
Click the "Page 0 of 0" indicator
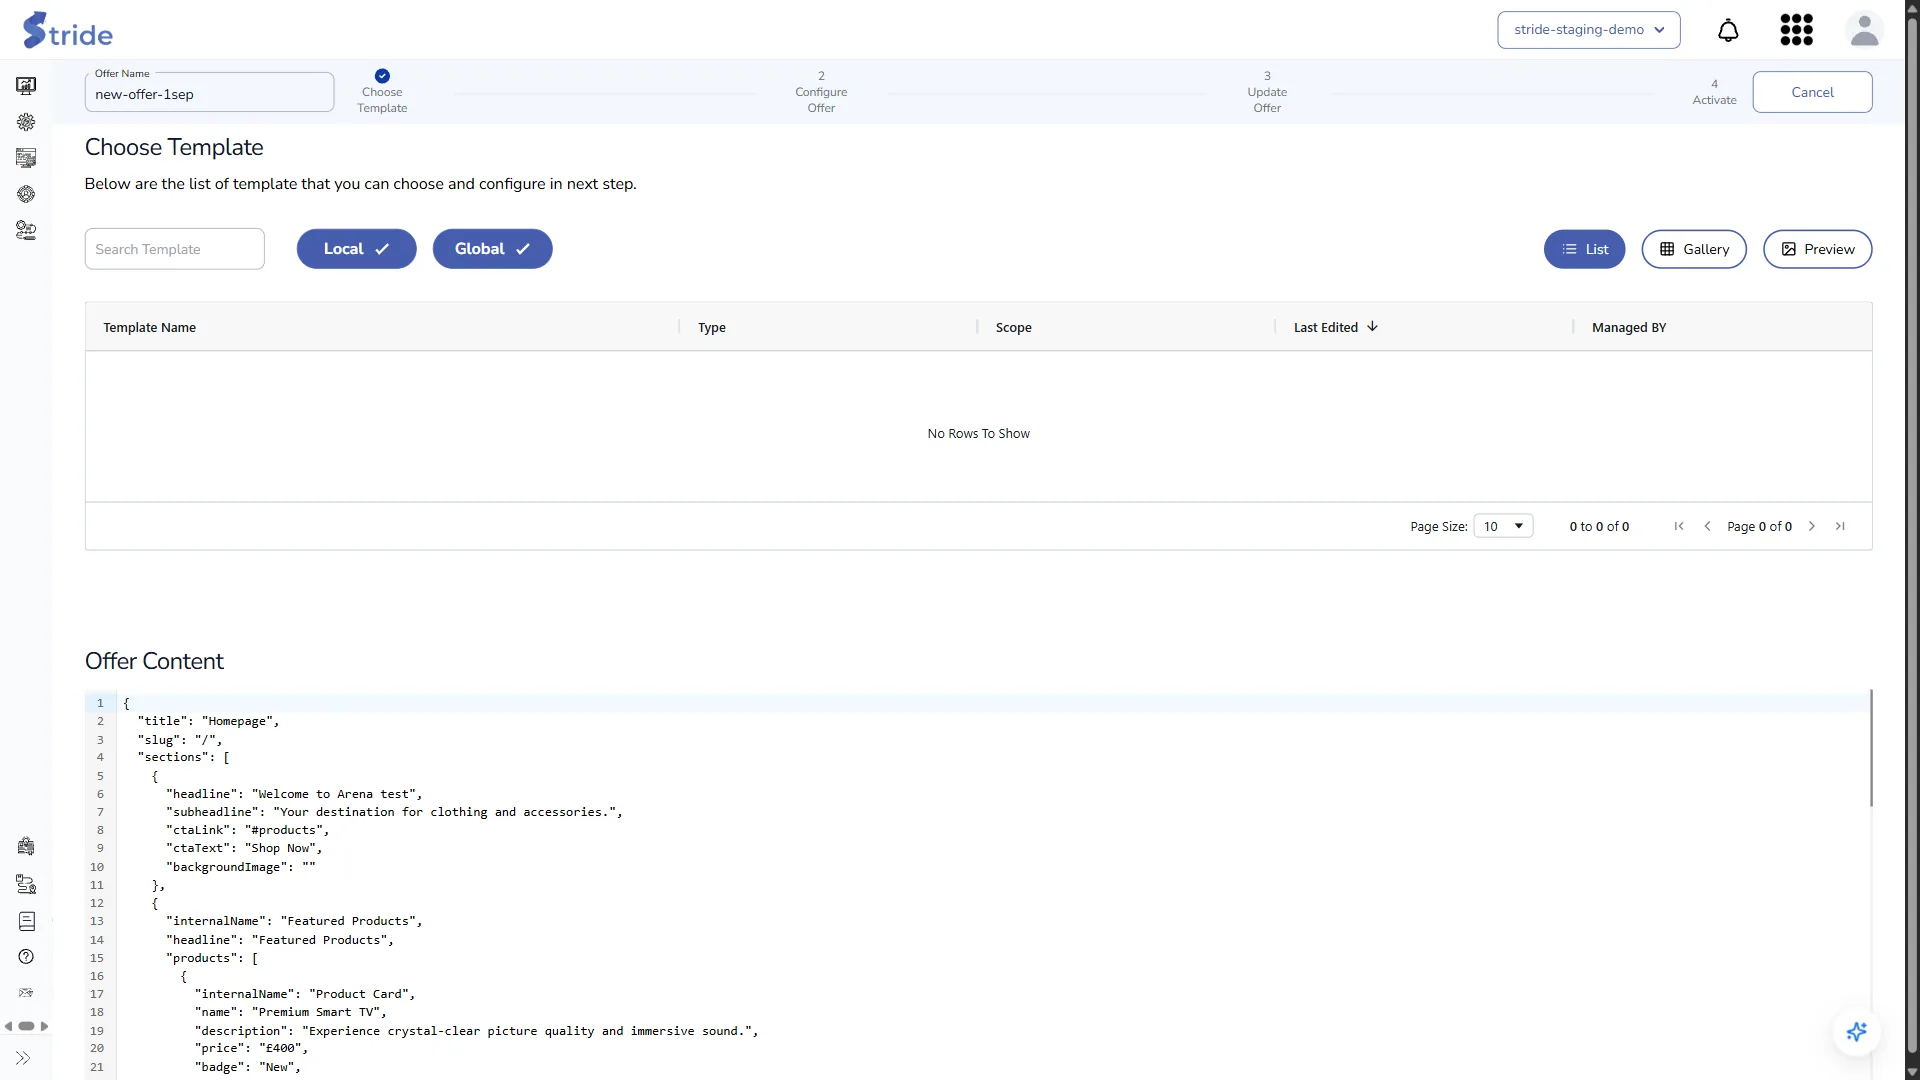pyautogui.click(x=1759, y=526)
